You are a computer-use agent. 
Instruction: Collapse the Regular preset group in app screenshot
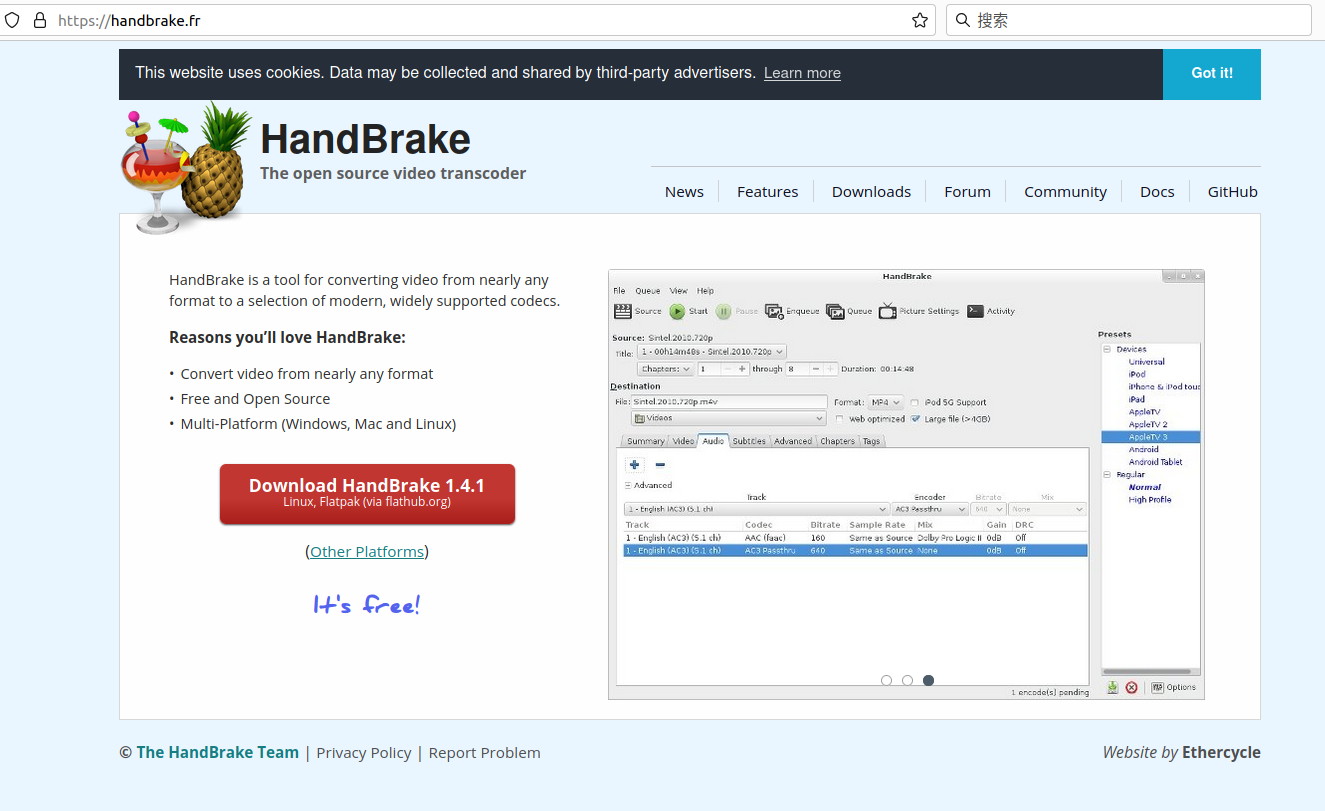[1107, 475]
